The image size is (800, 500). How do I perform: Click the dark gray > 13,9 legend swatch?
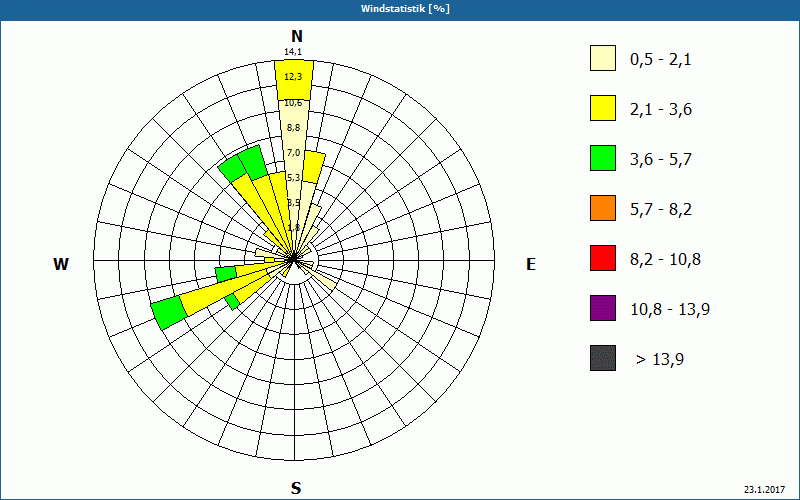coord(603,358)
